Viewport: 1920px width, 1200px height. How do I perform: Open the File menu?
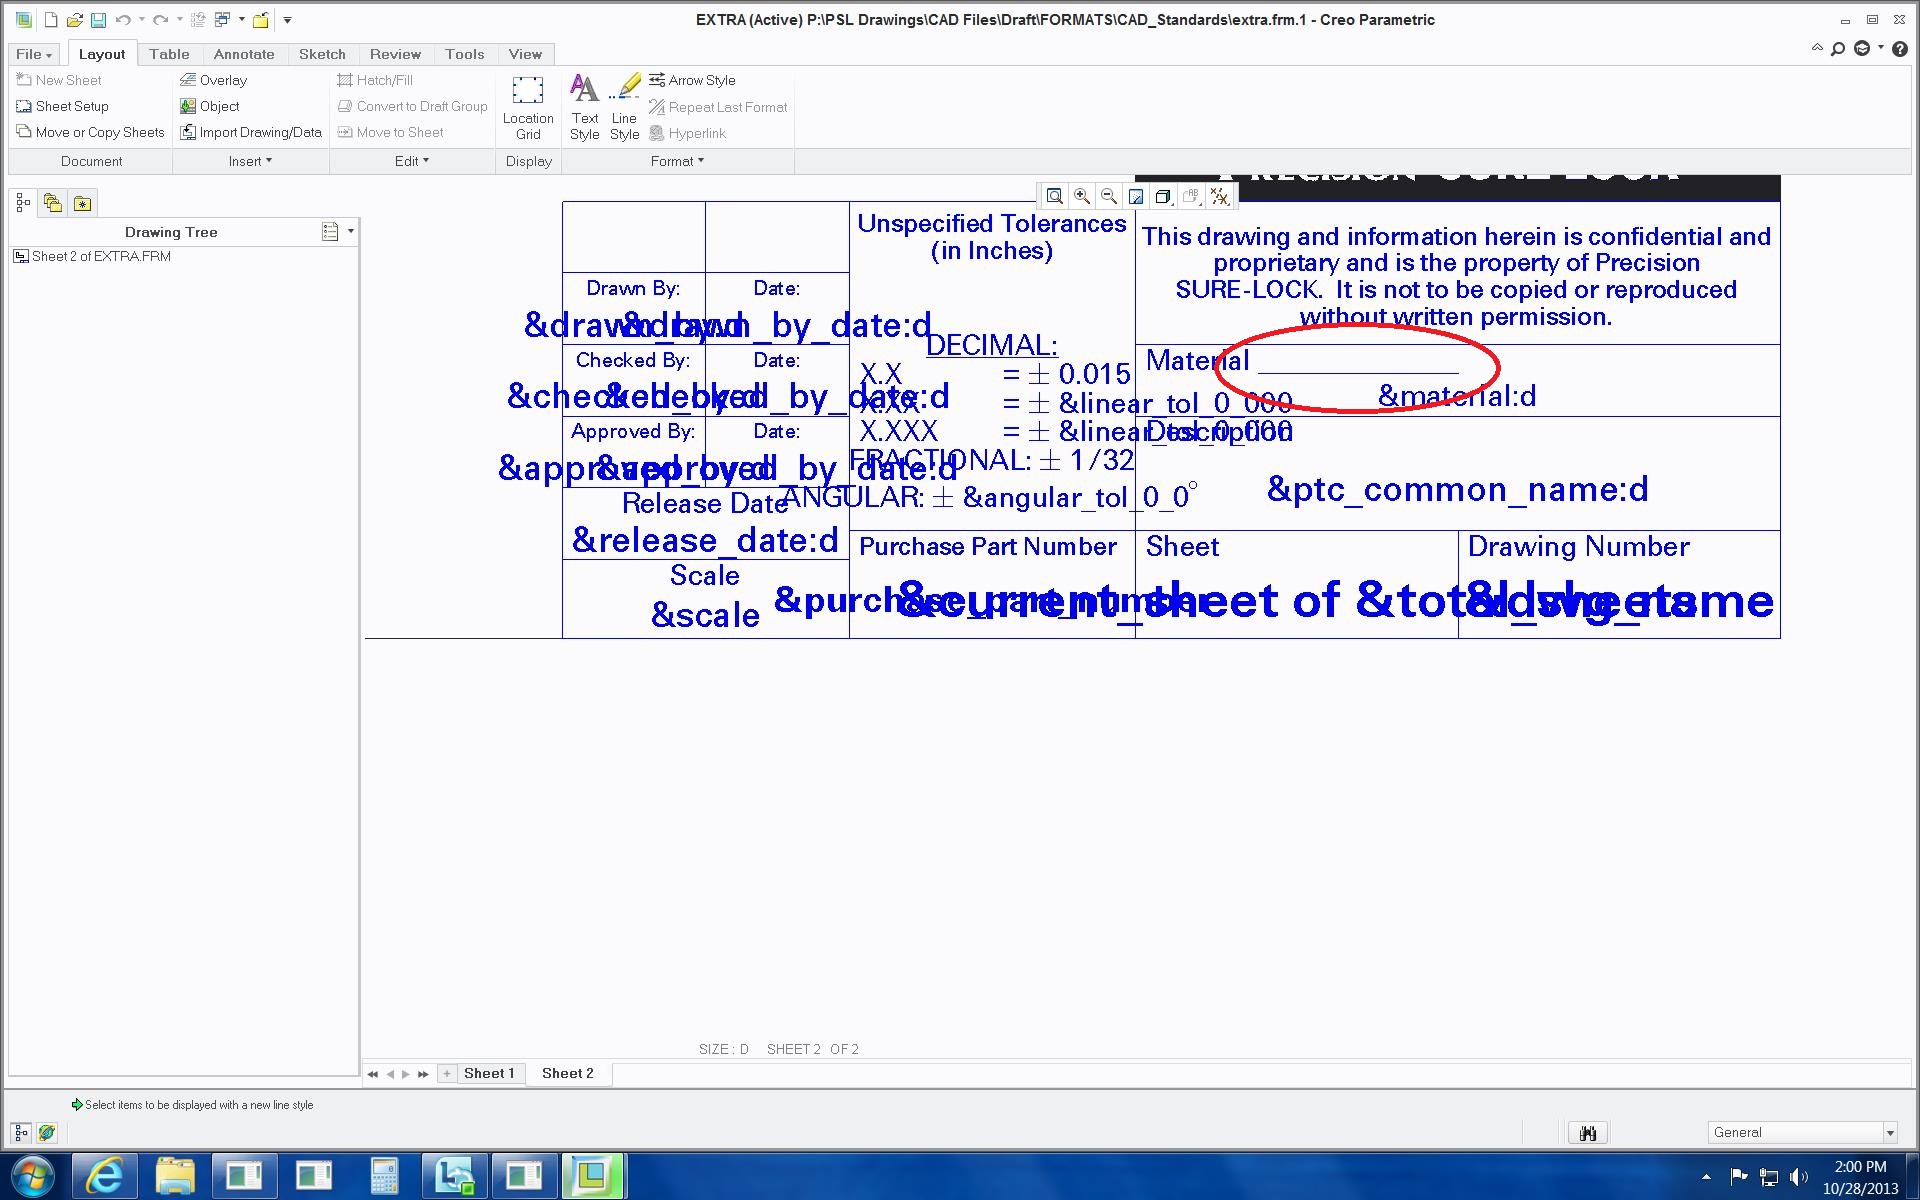pos(34,54)
